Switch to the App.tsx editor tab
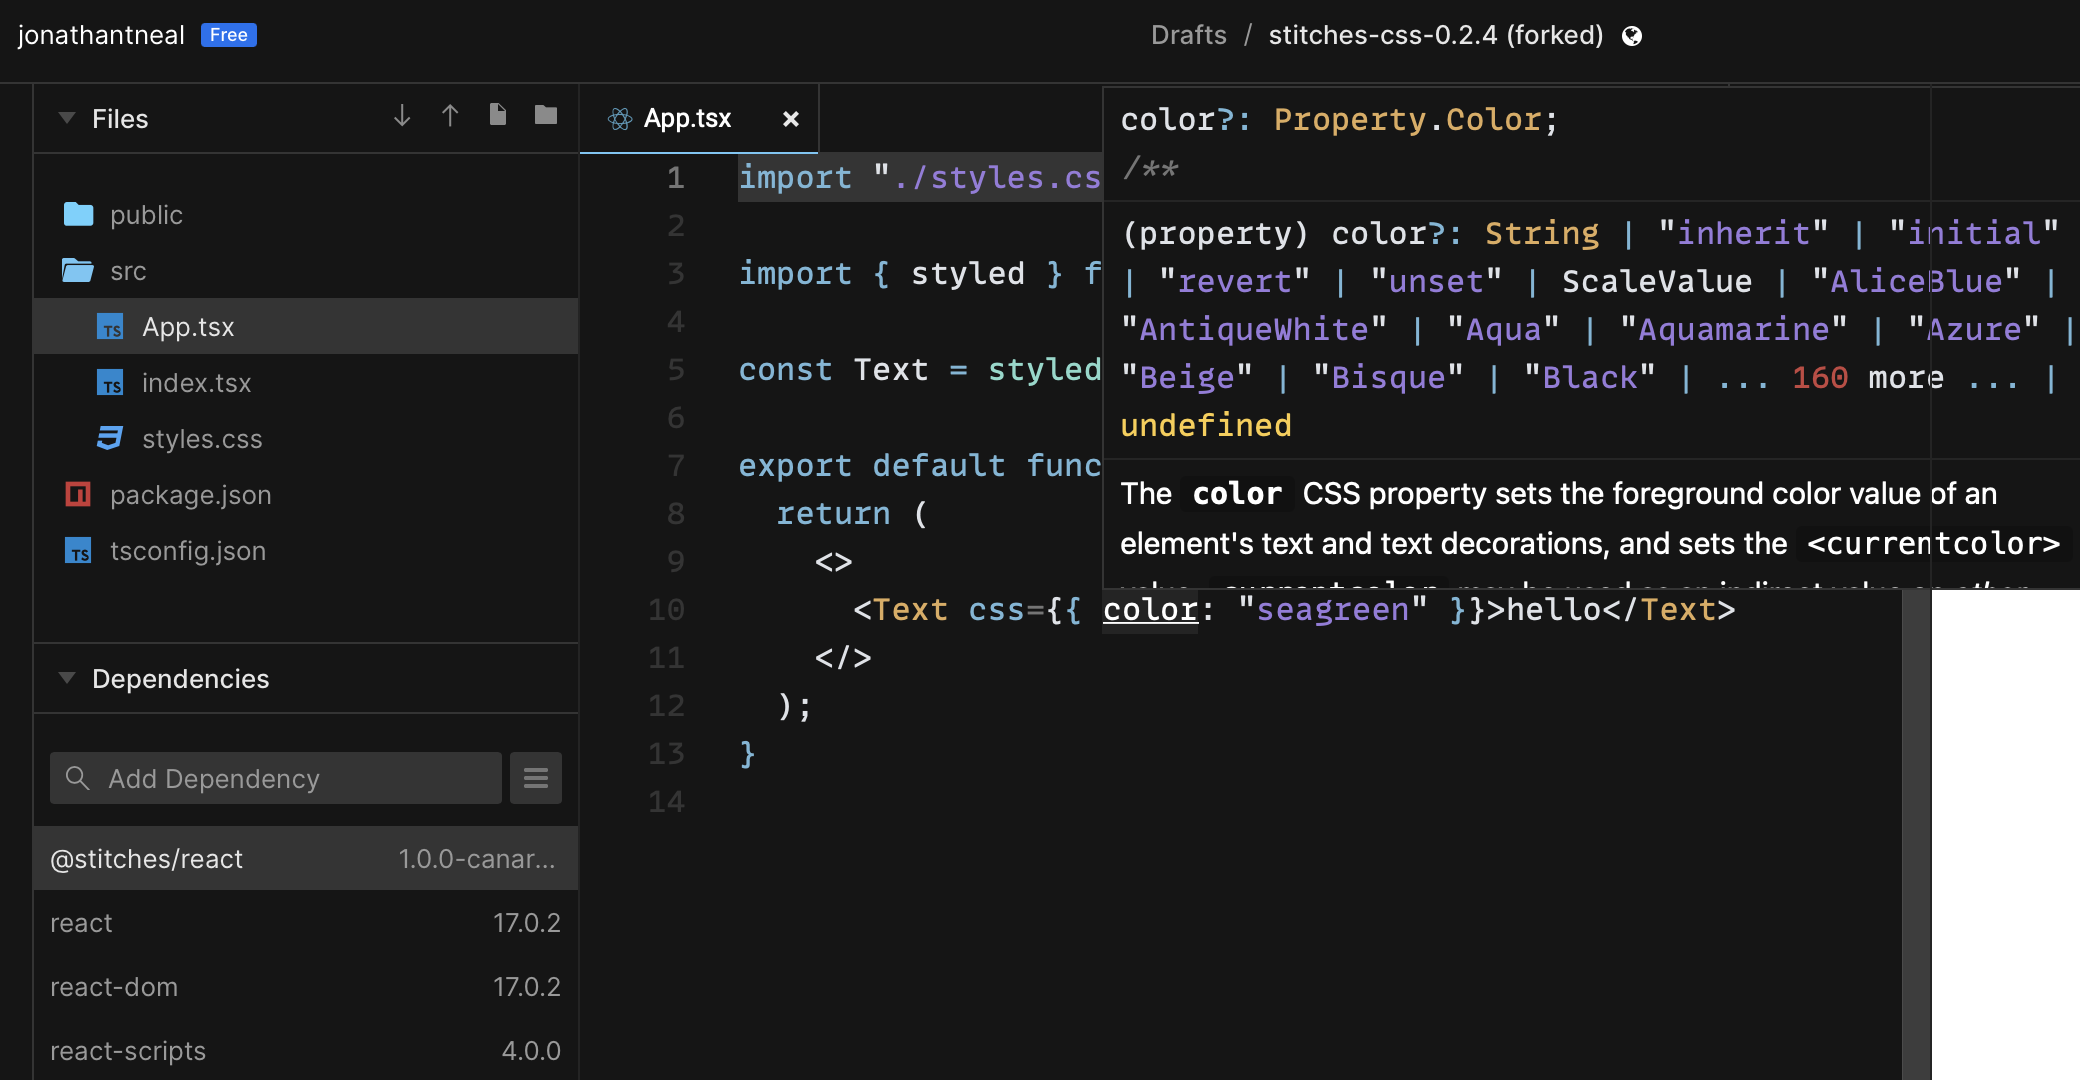 click(686, 117)
